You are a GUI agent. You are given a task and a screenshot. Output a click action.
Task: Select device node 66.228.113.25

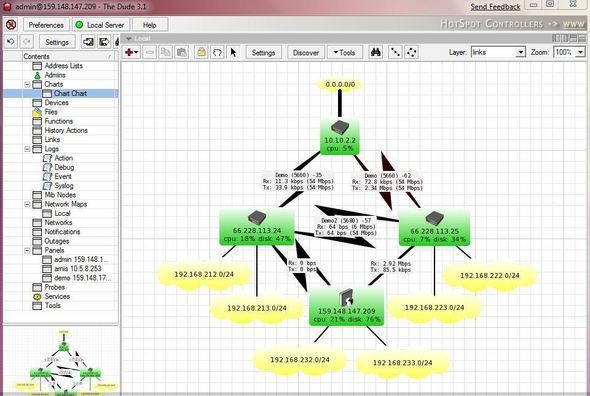[434, 228]
